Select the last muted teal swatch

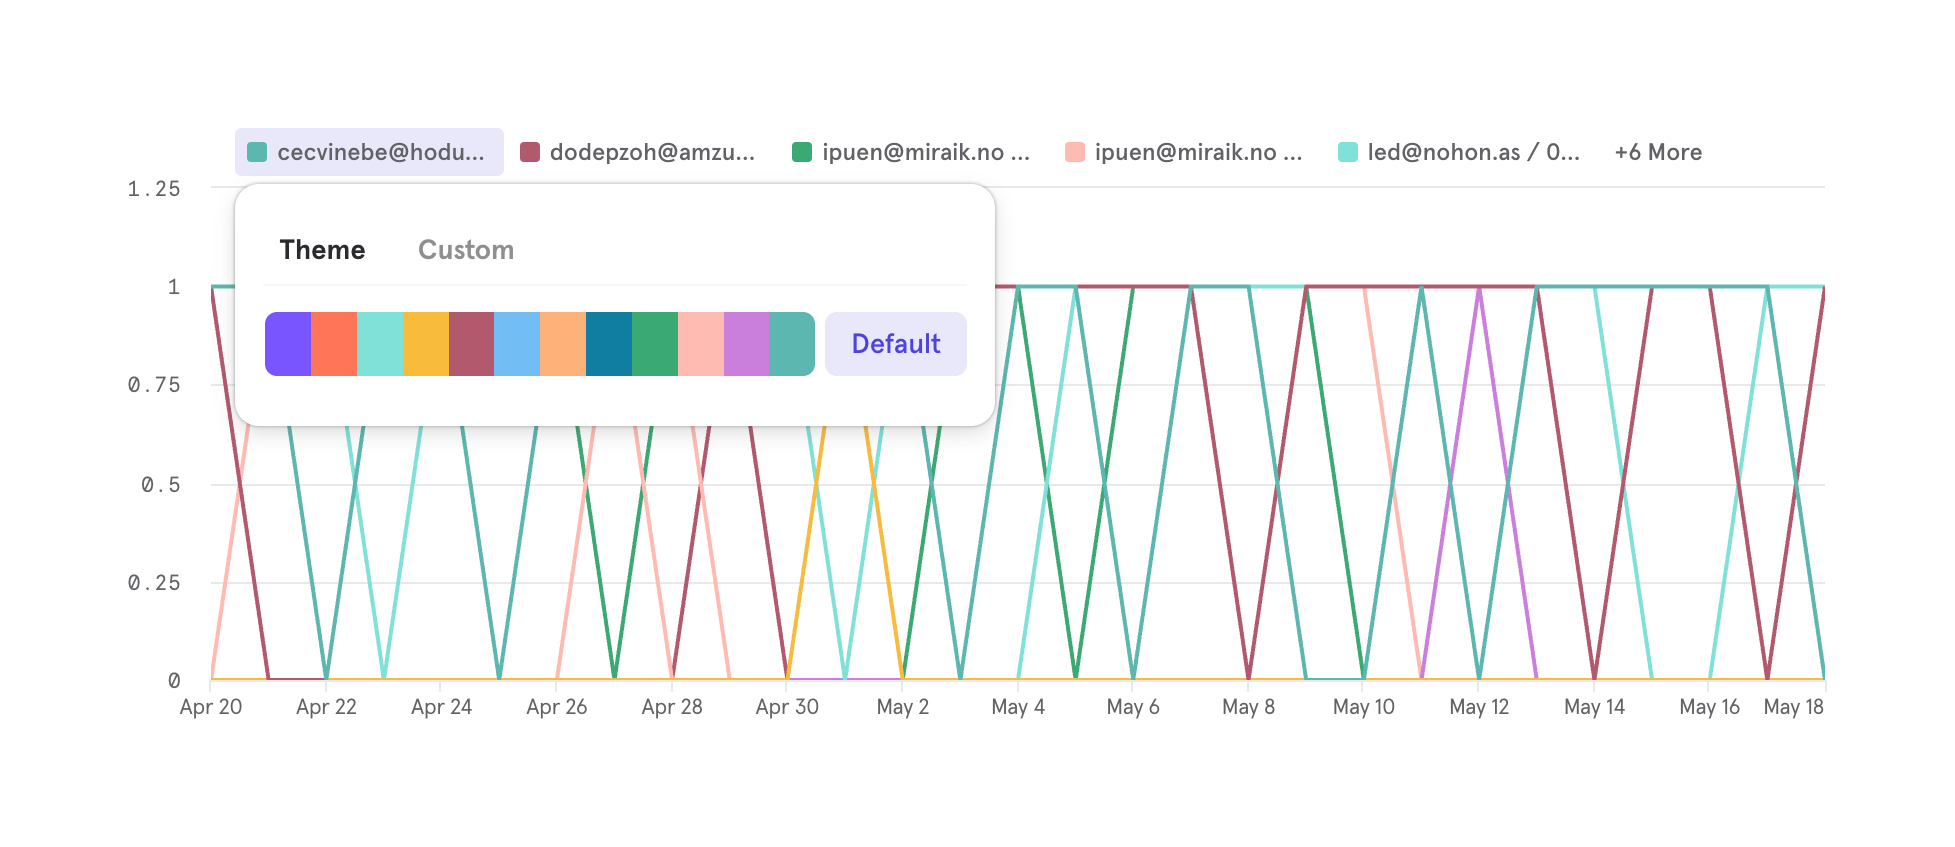(792, 344)
